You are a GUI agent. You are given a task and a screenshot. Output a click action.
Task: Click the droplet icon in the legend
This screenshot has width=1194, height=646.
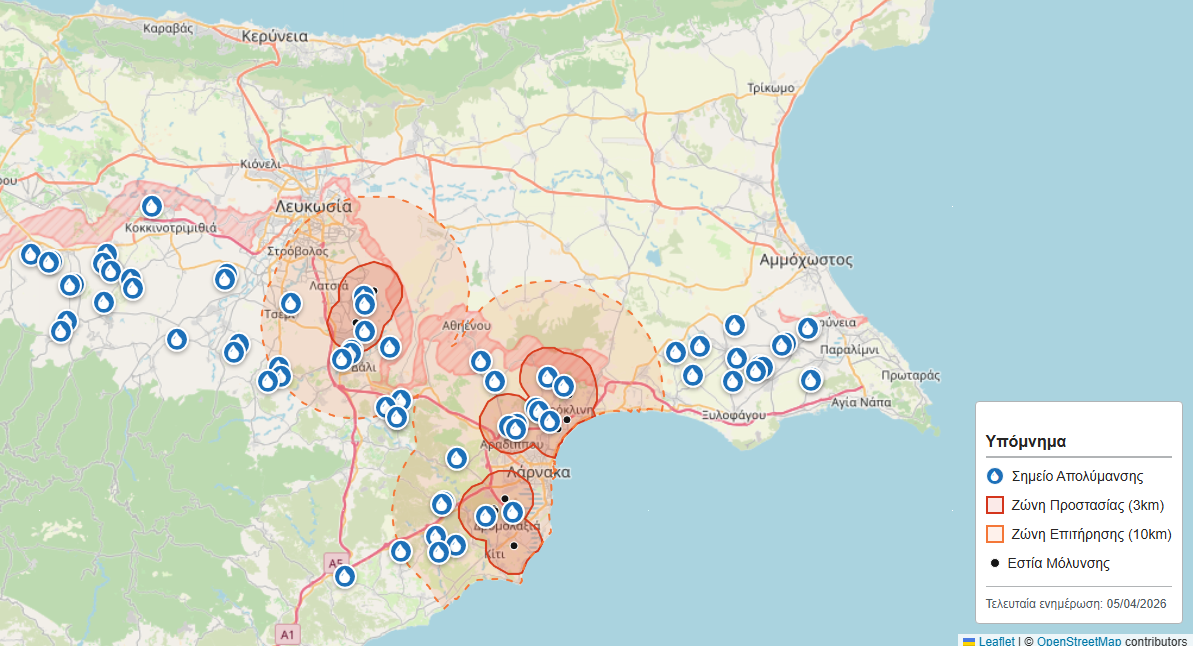(x=994, y=477)
